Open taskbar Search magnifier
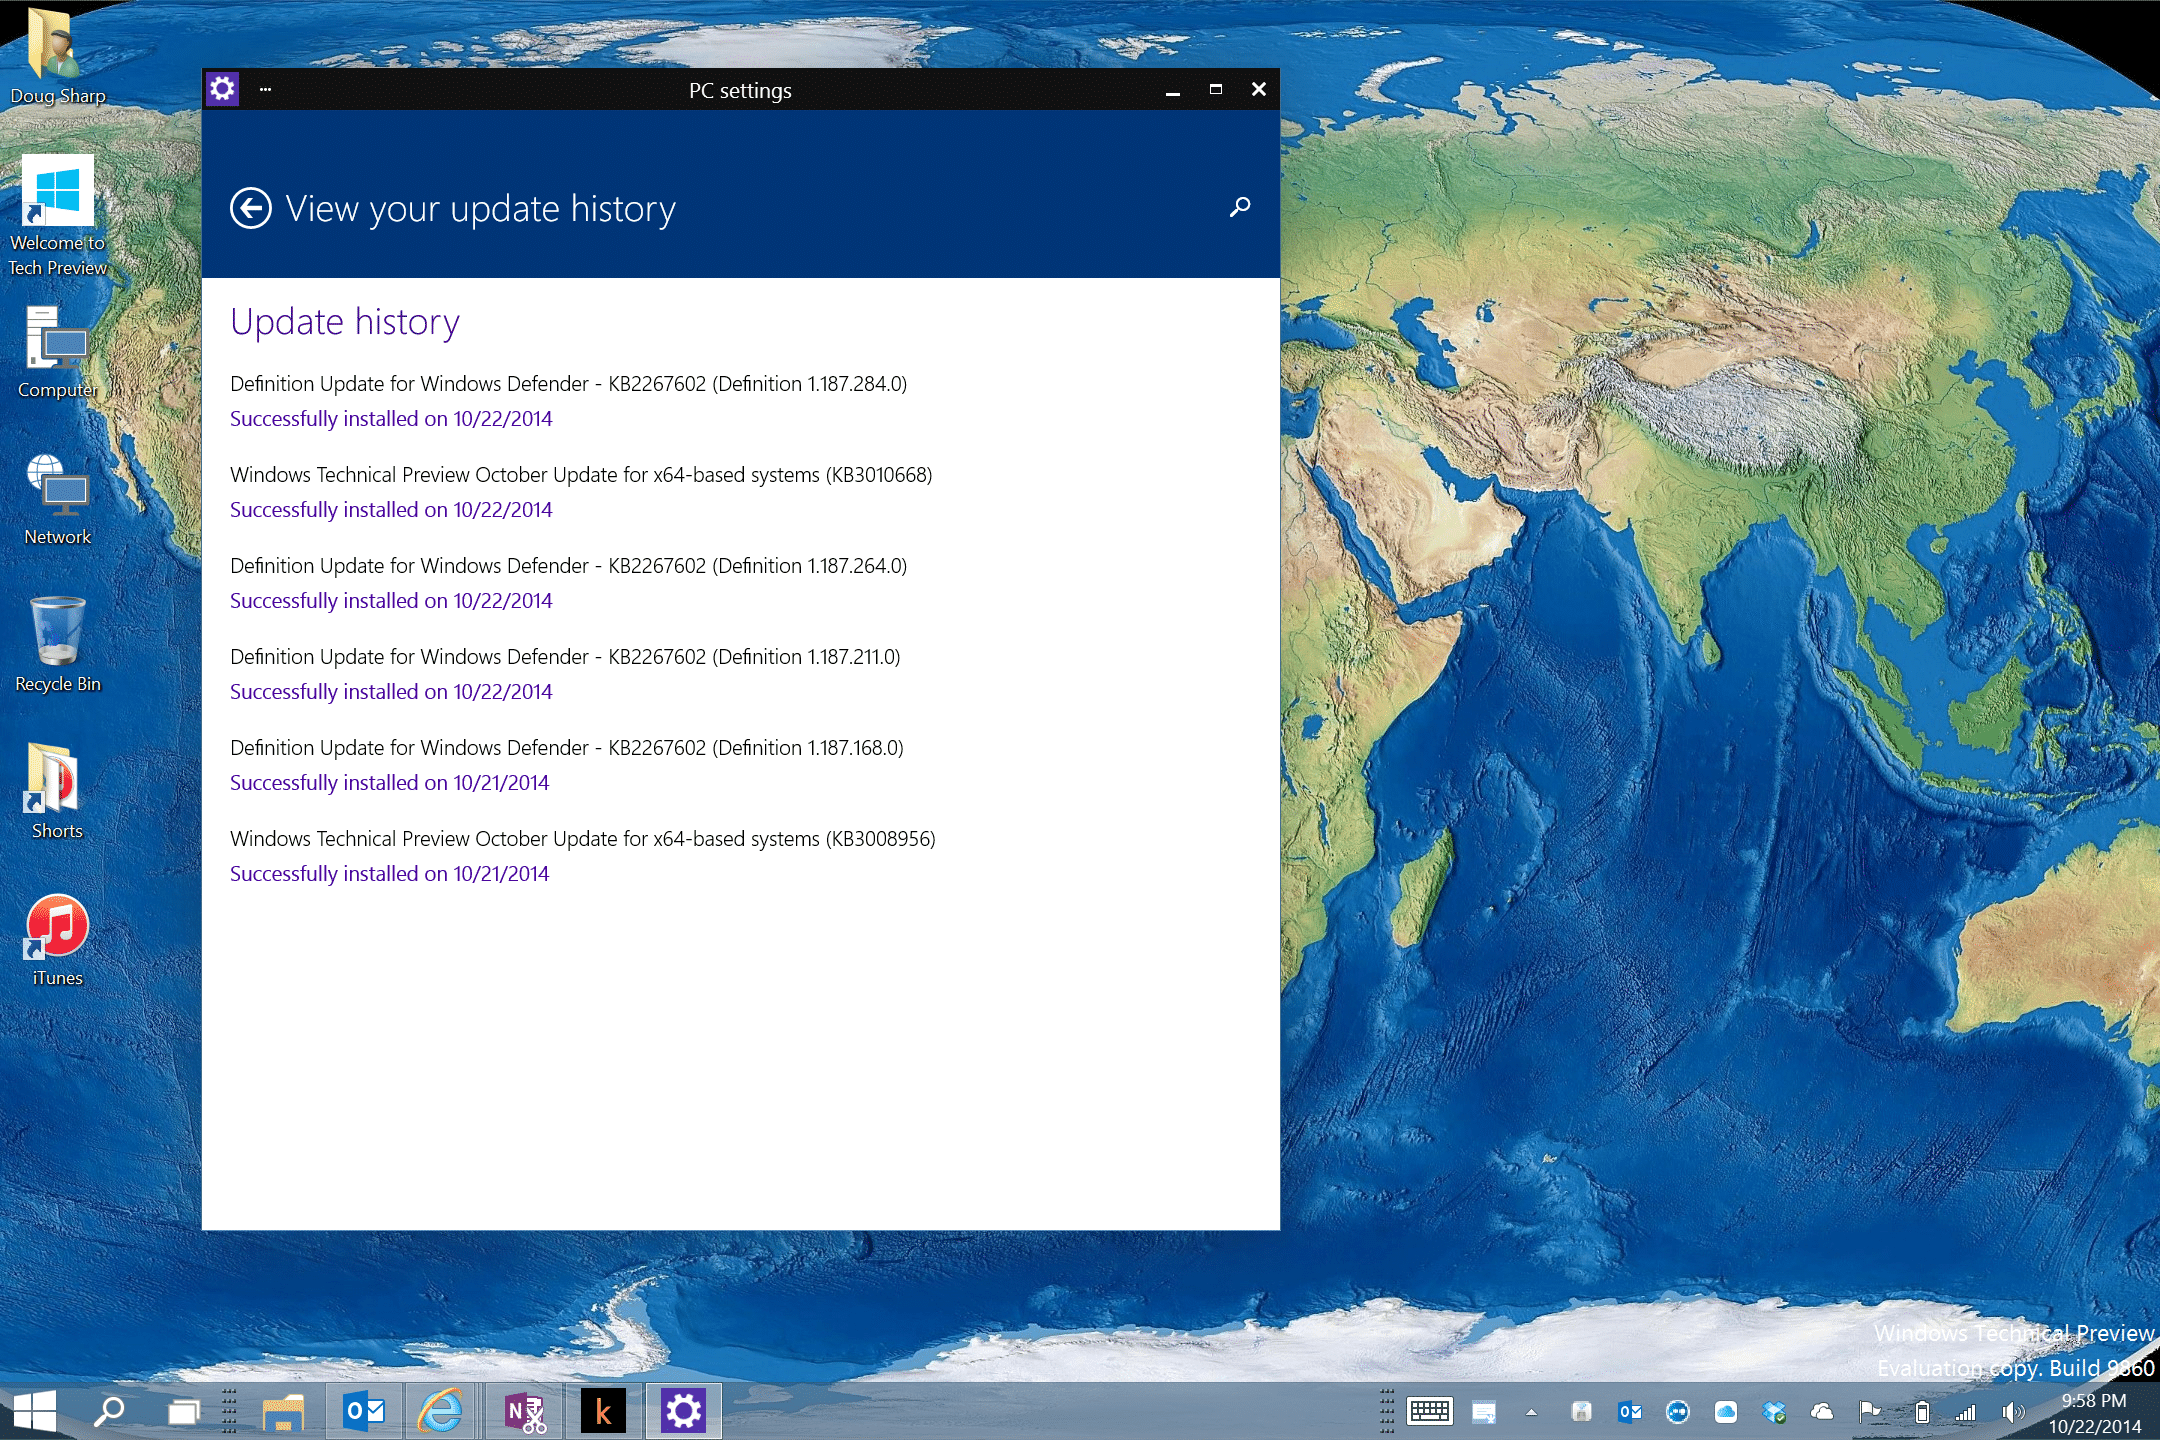This screenshot has height=1440, width=2160. [109, 1411]
